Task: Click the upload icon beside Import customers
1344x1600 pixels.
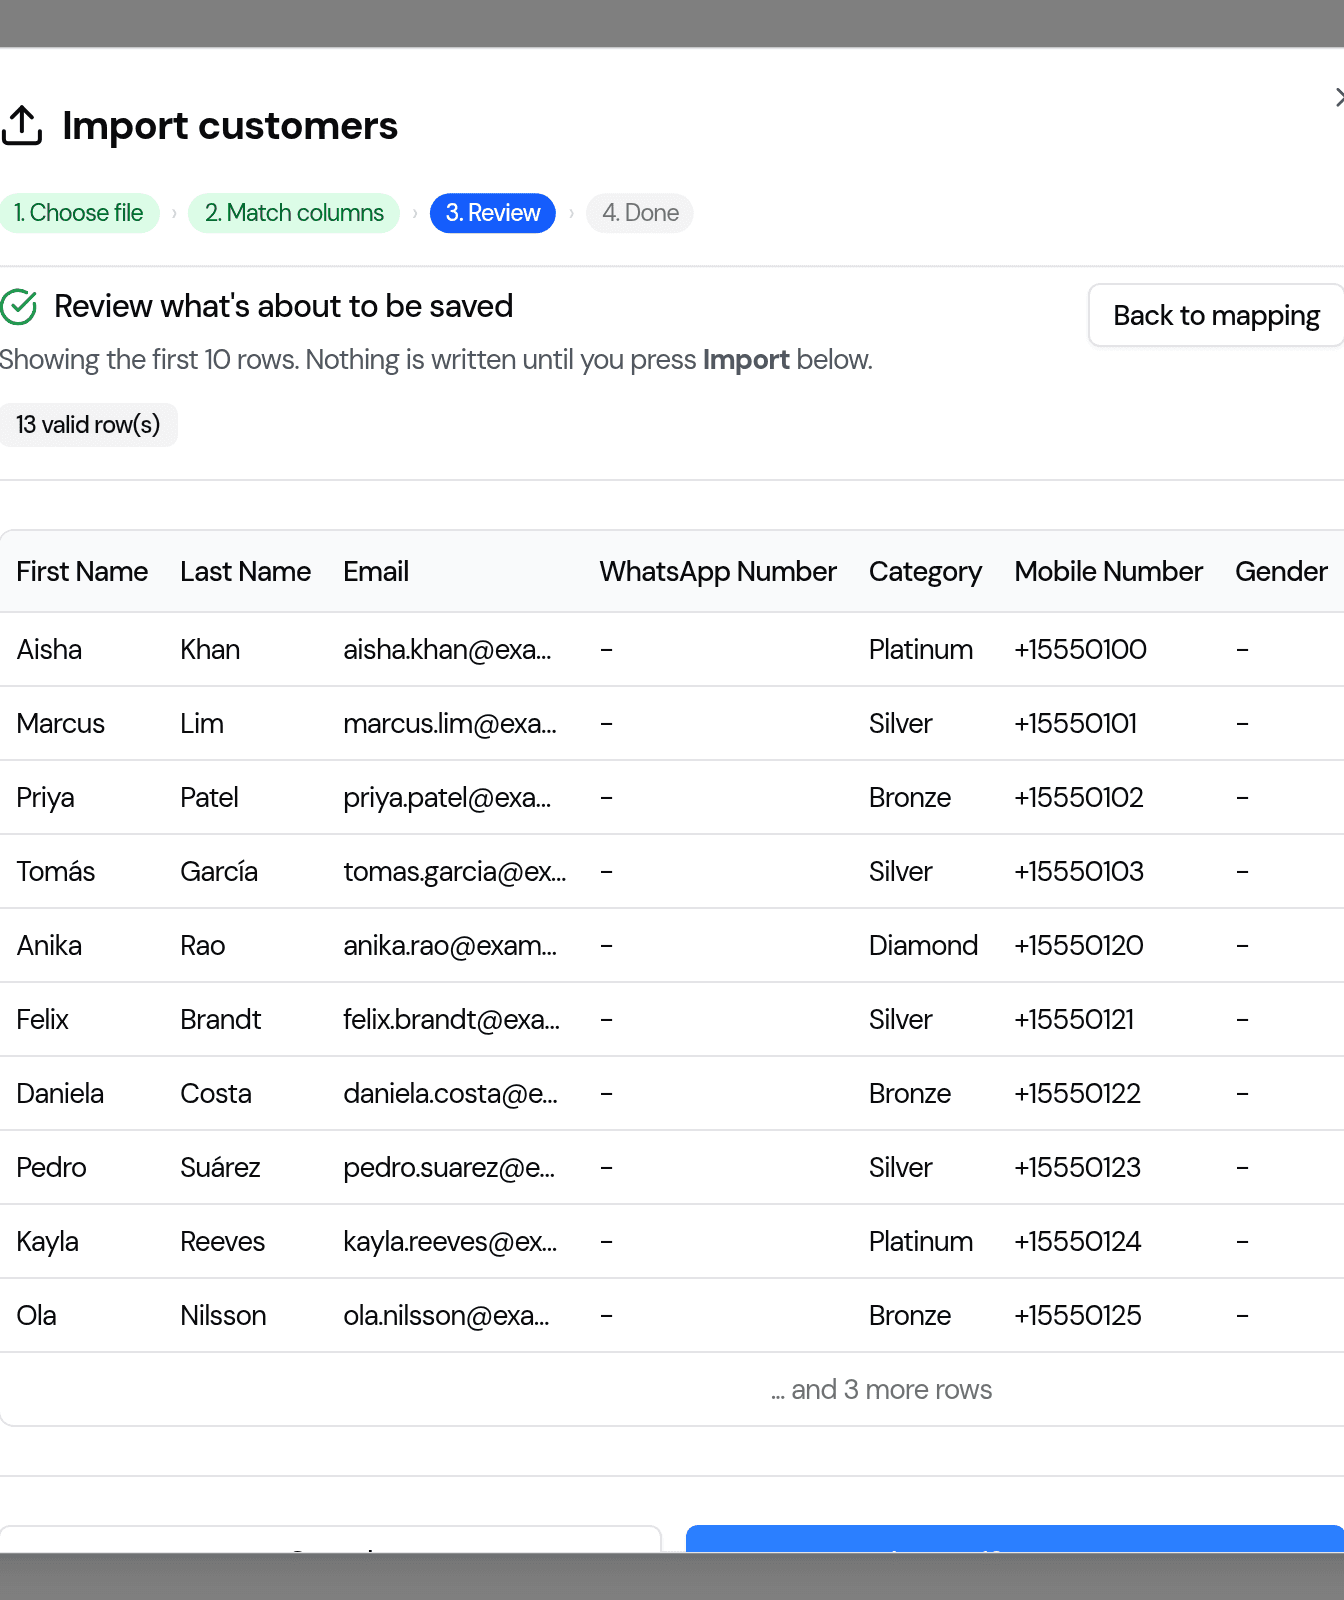Action: tap(21, 126)
